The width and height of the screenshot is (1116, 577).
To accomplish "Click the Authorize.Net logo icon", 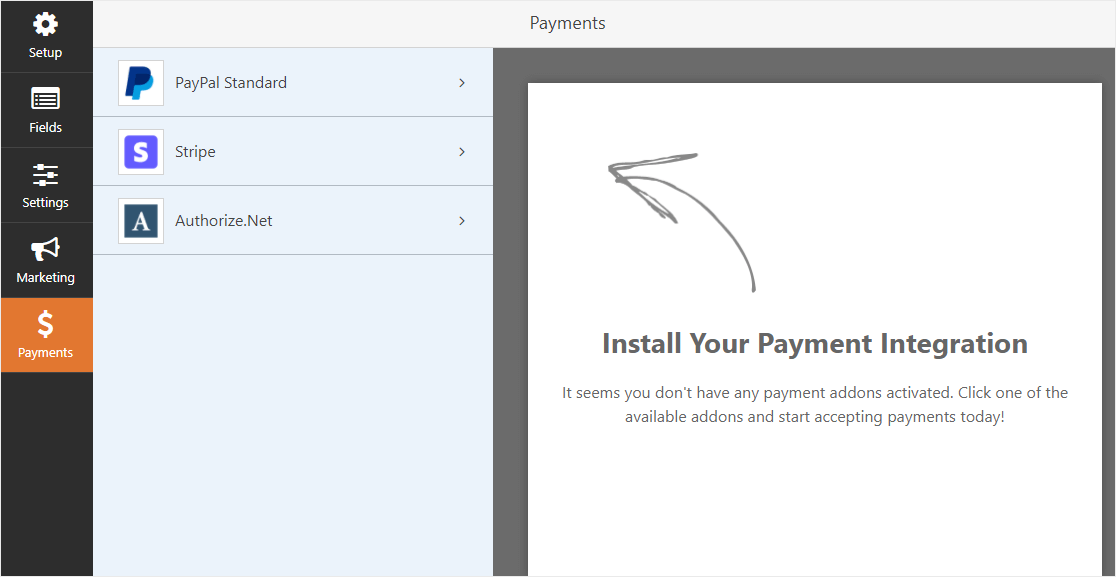I will tap(140, 220).
